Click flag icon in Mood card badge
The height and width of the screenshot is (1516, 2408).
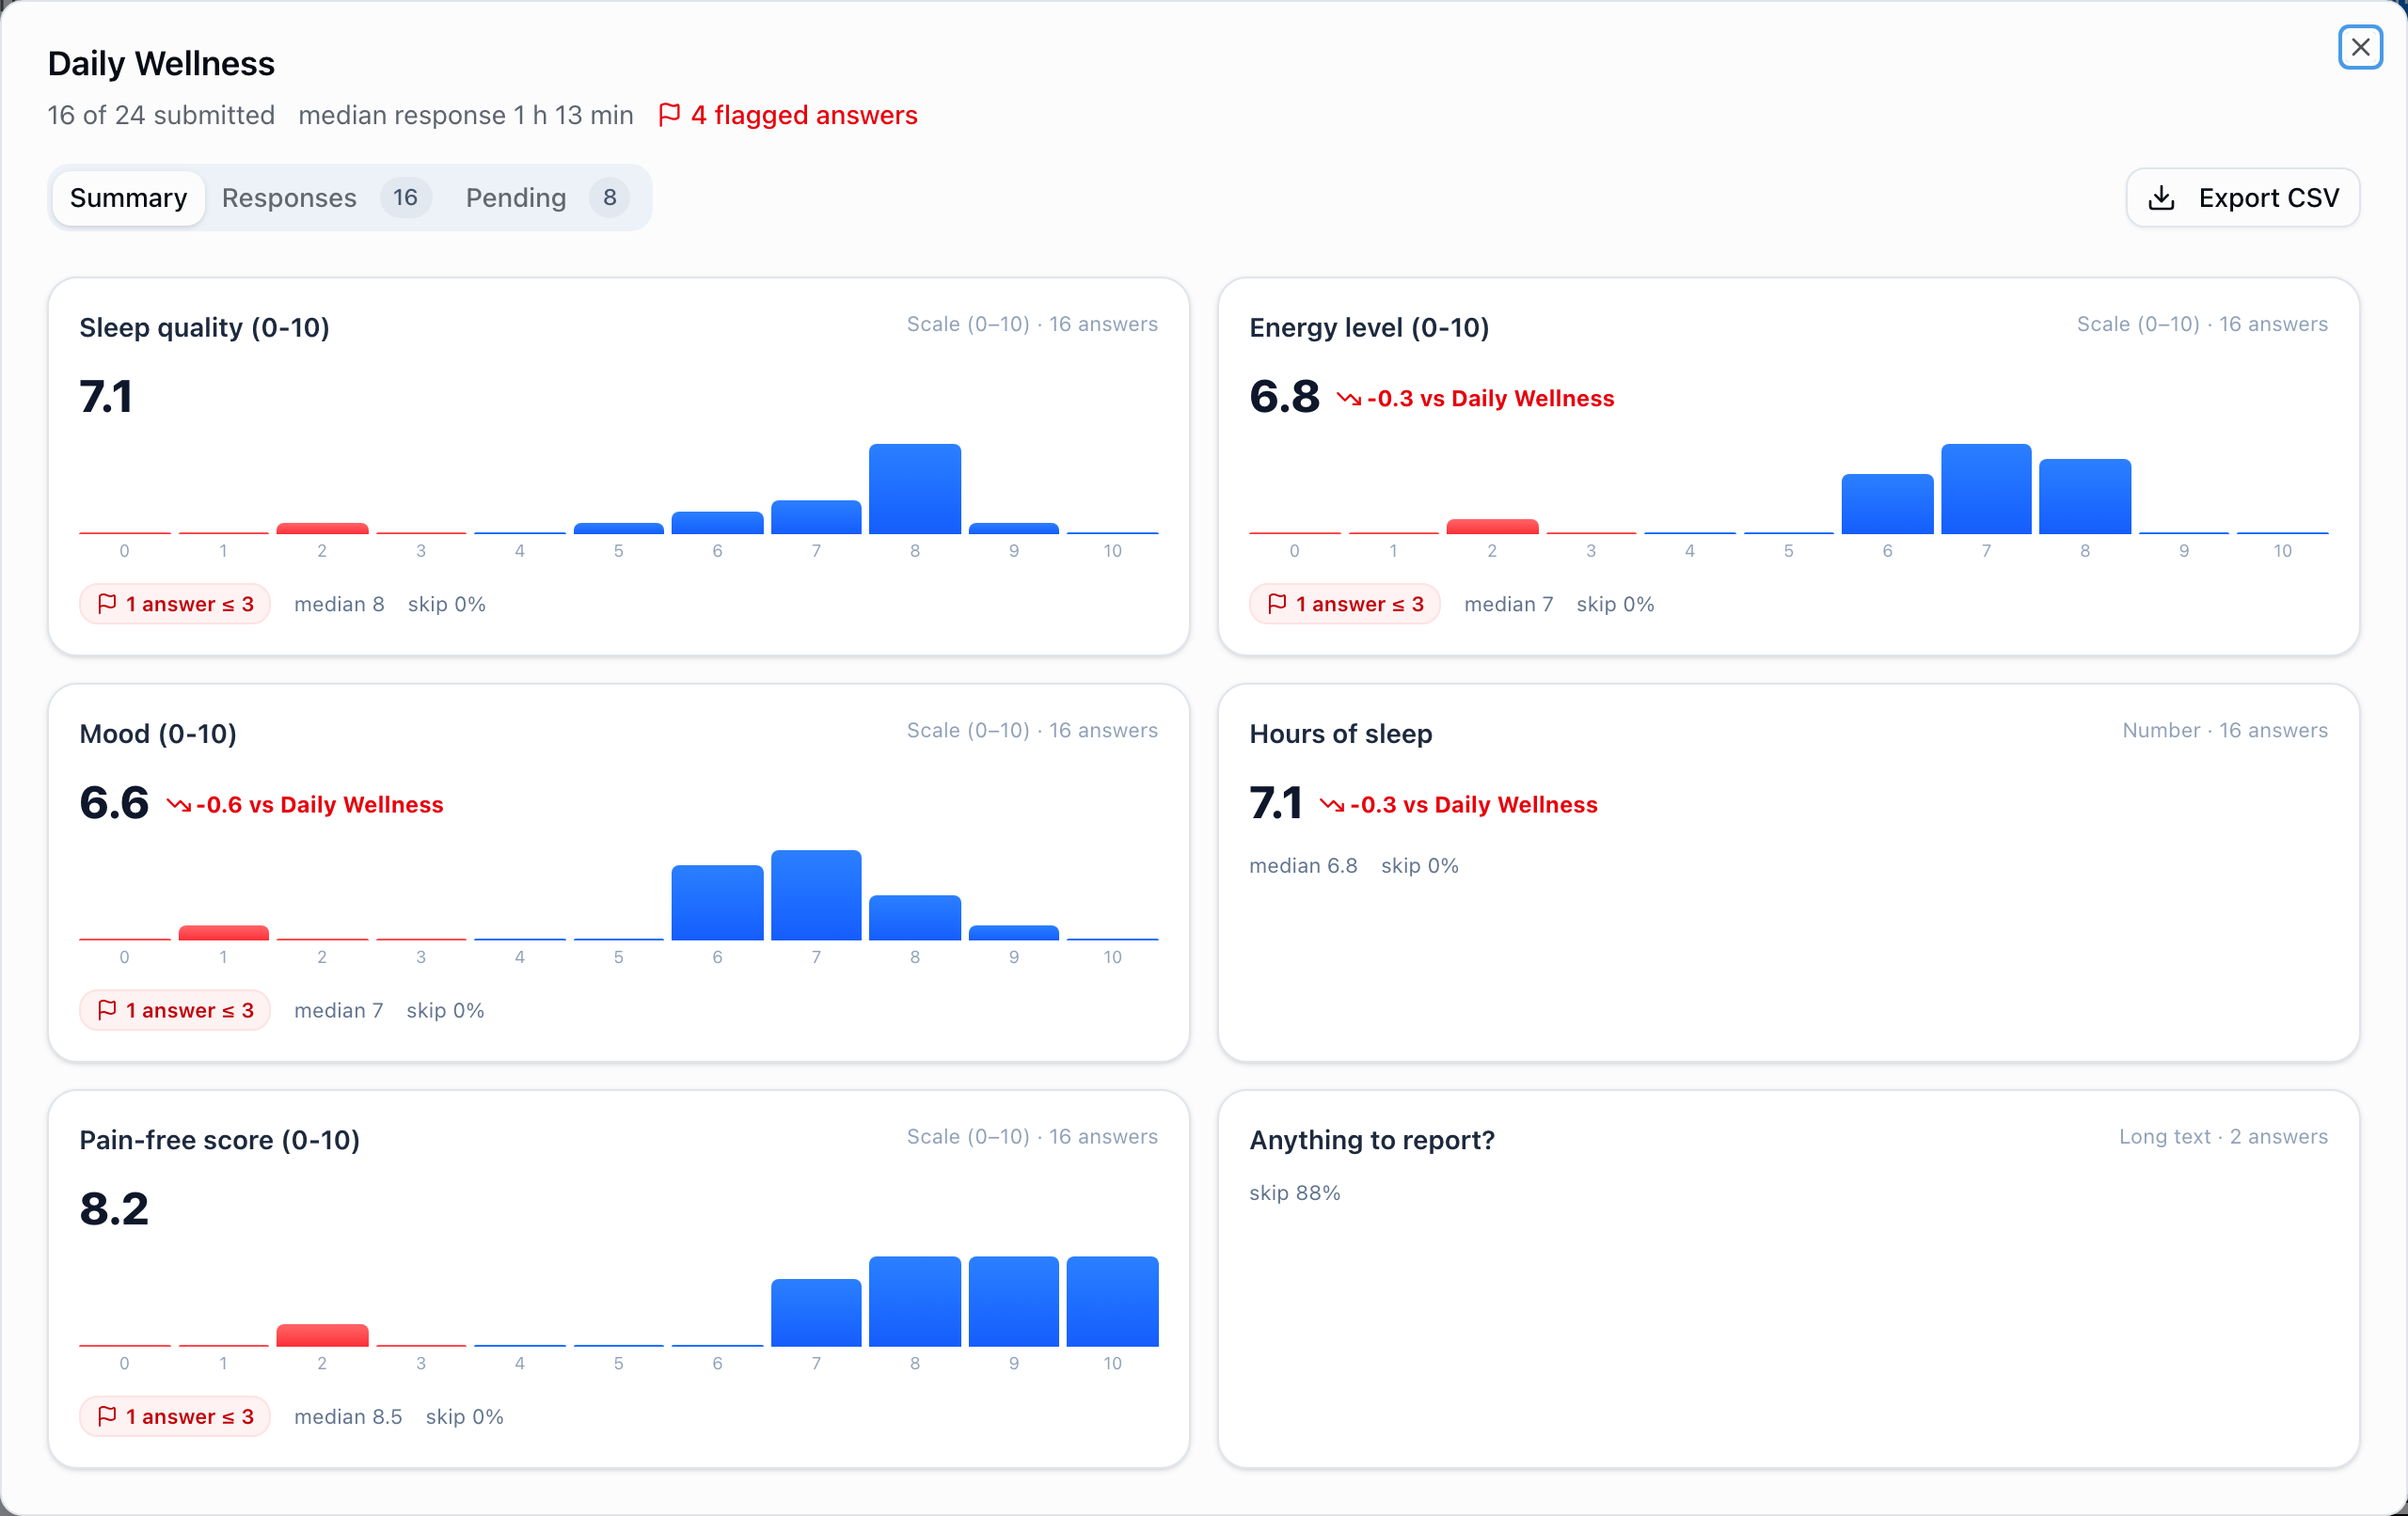[x=107, y=1010]
